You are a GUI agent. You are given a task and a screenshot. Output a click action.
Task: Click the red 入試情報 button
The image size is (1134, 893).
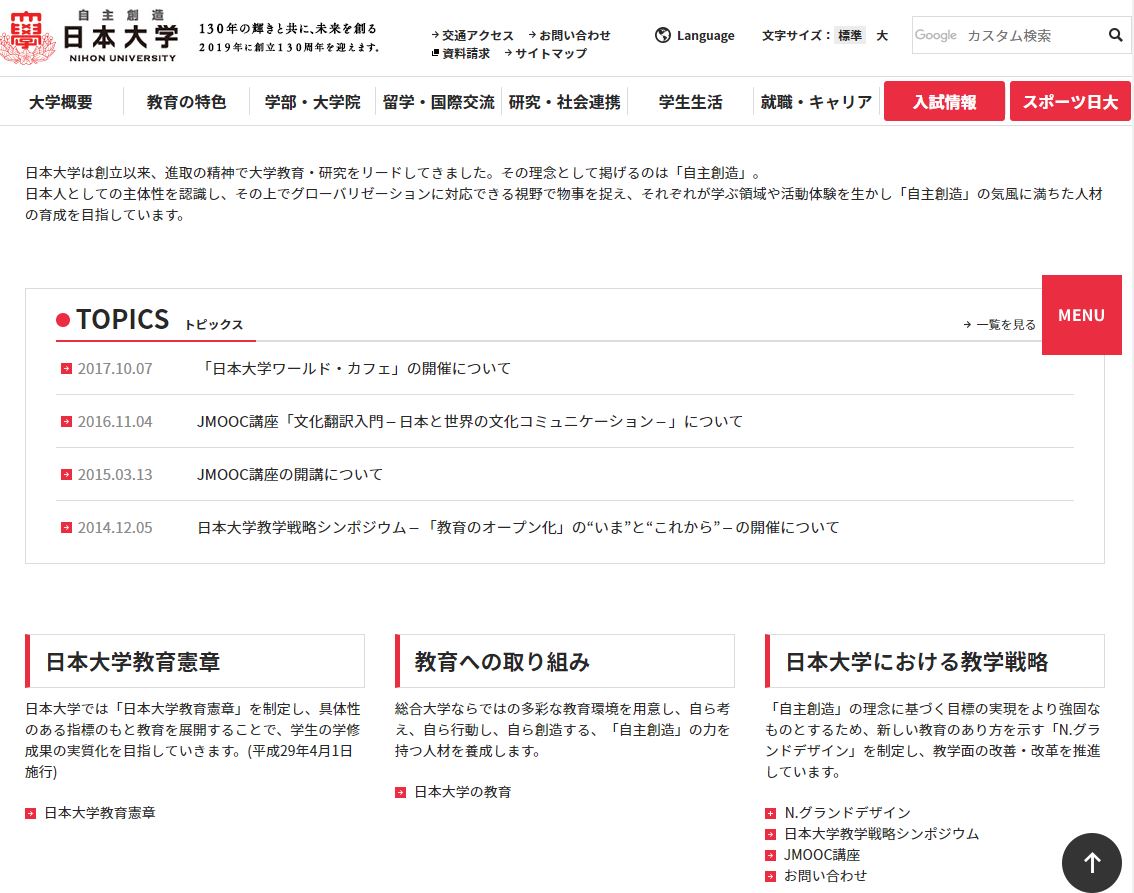pos(944,101)
